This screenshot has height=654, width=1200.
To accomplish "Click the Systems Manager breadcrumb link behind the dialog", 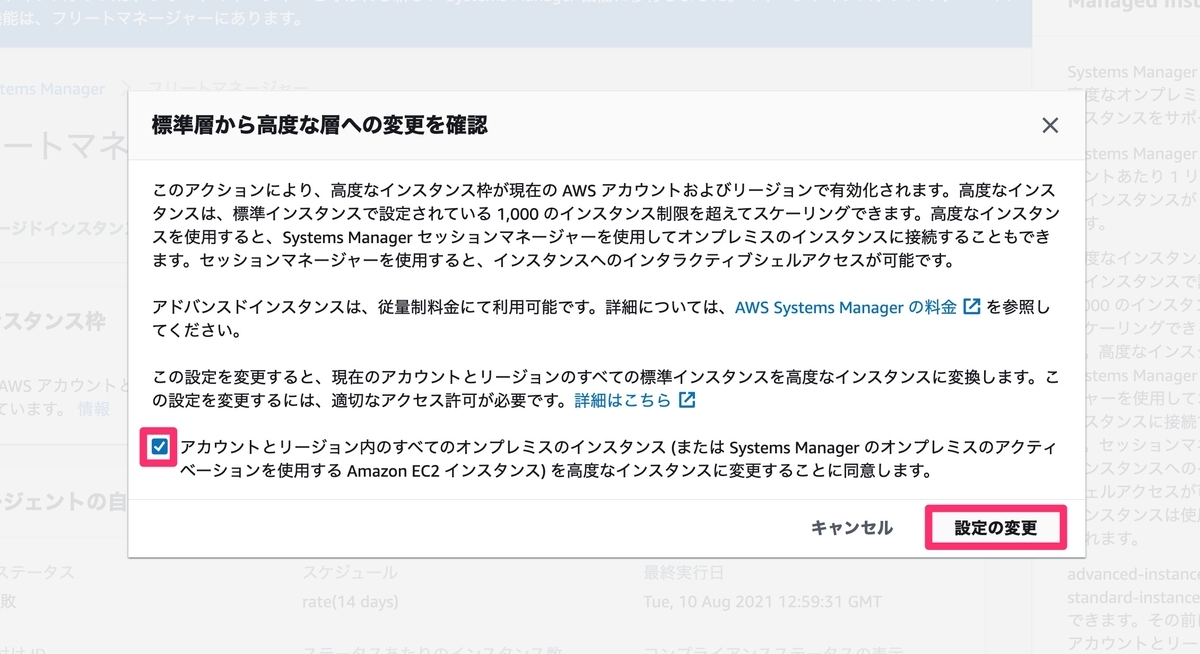I will (52, 89).
